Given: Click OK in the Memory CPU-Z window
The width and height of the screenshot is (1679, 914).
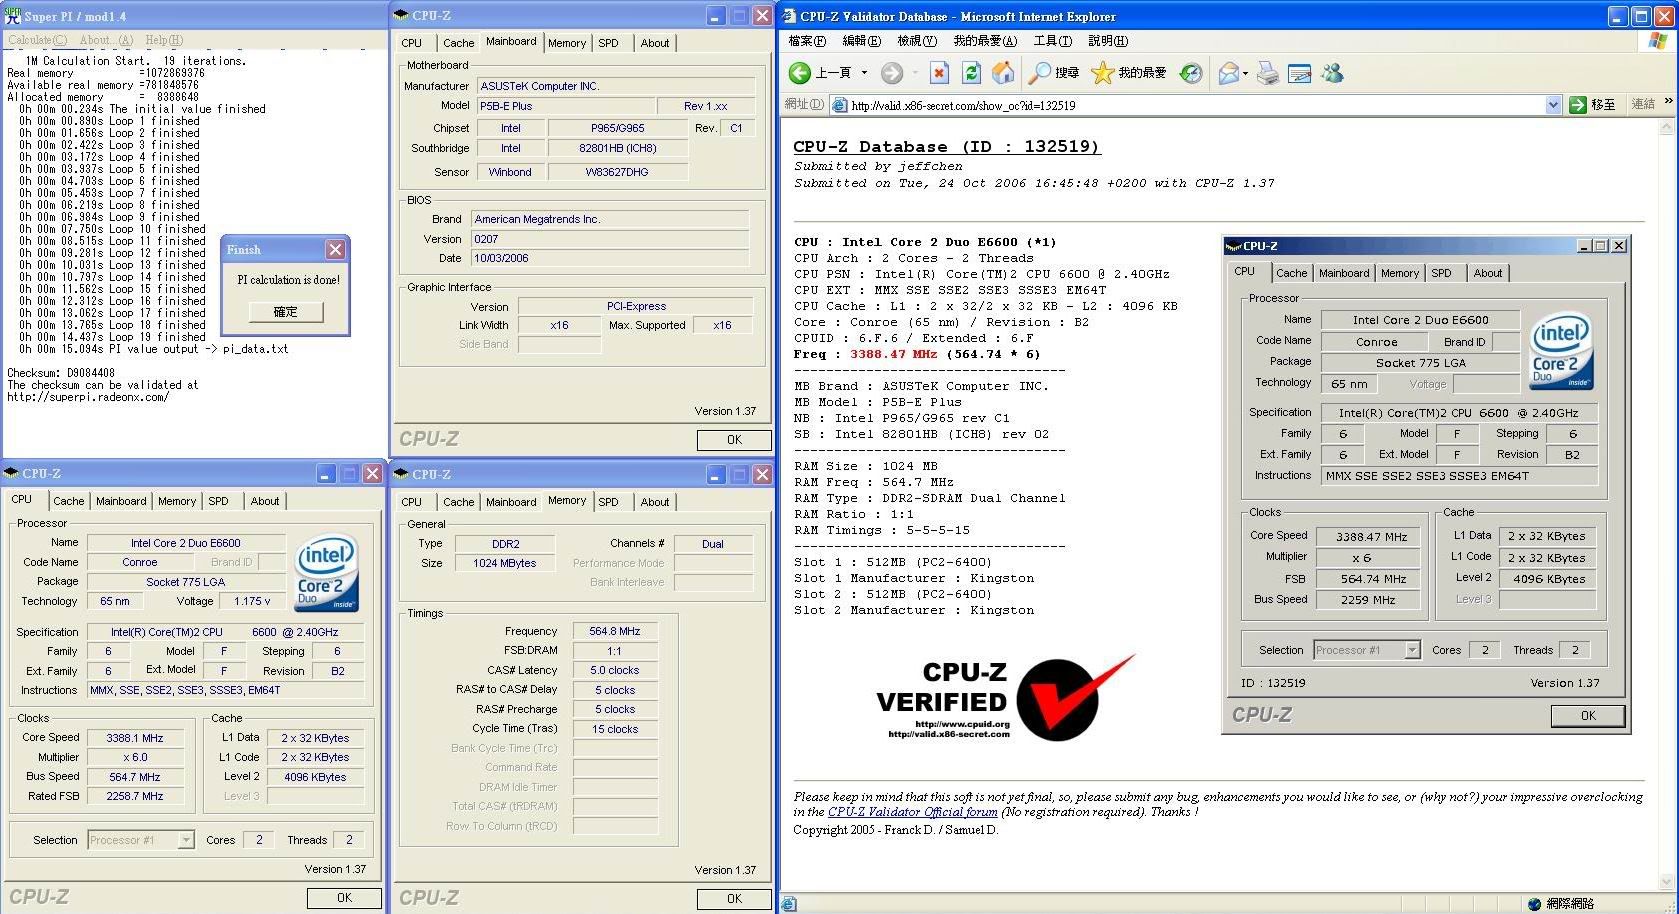Looking at the screenshot, I should (x=734, y=899).
